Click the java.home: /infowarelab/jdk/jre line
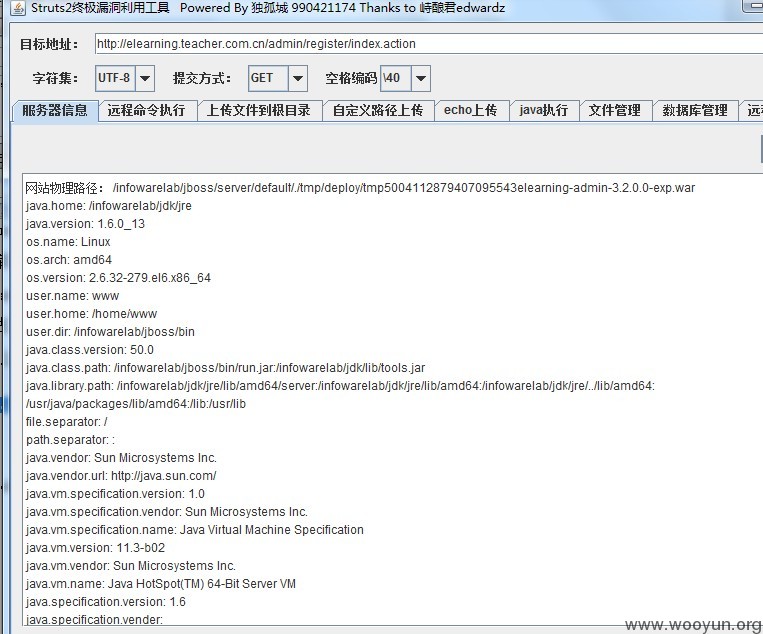 109,206
